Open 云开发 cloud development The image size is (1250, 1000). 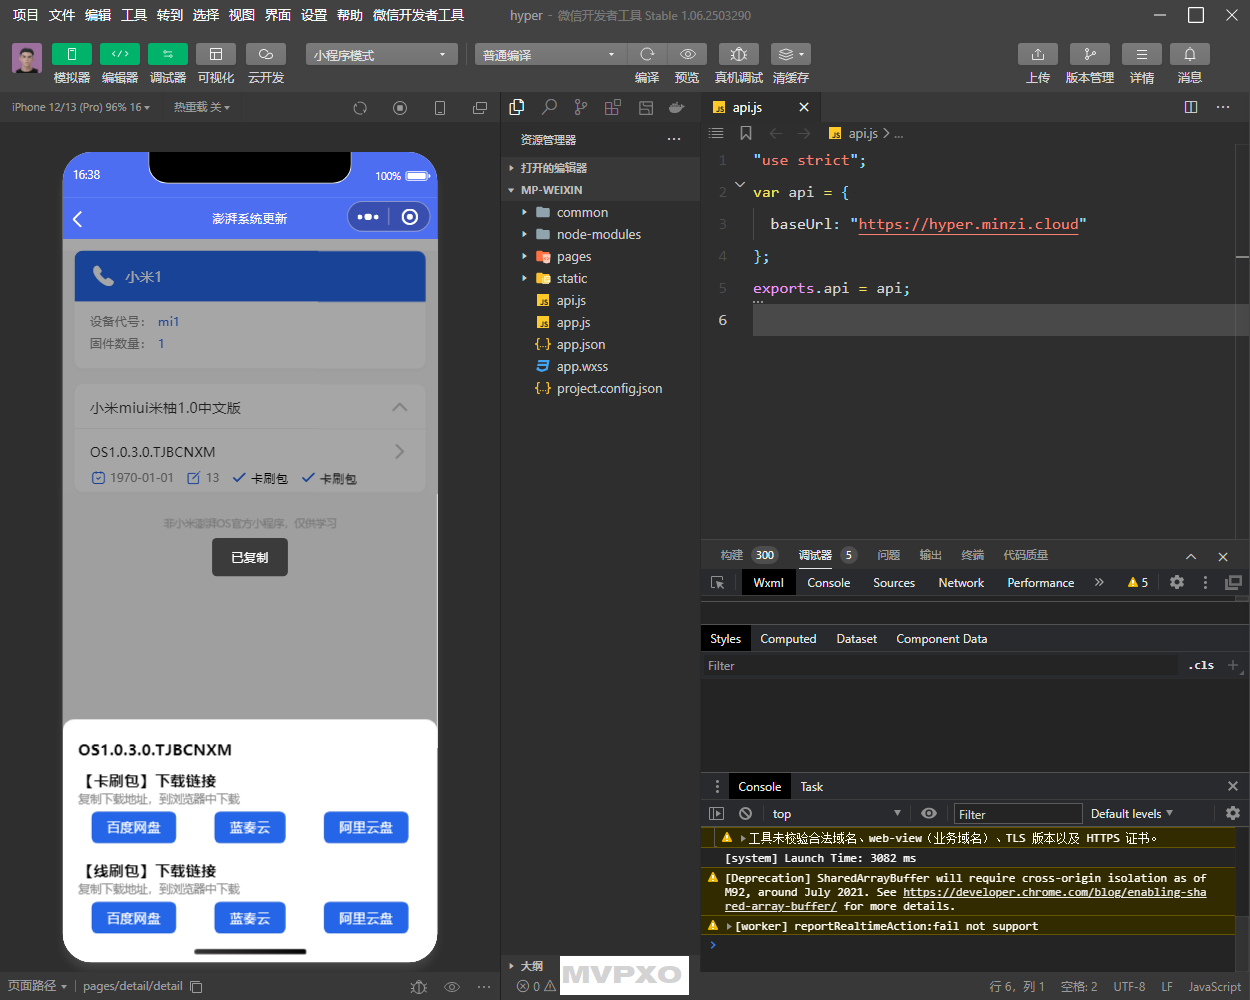click(x=266, y=54)
